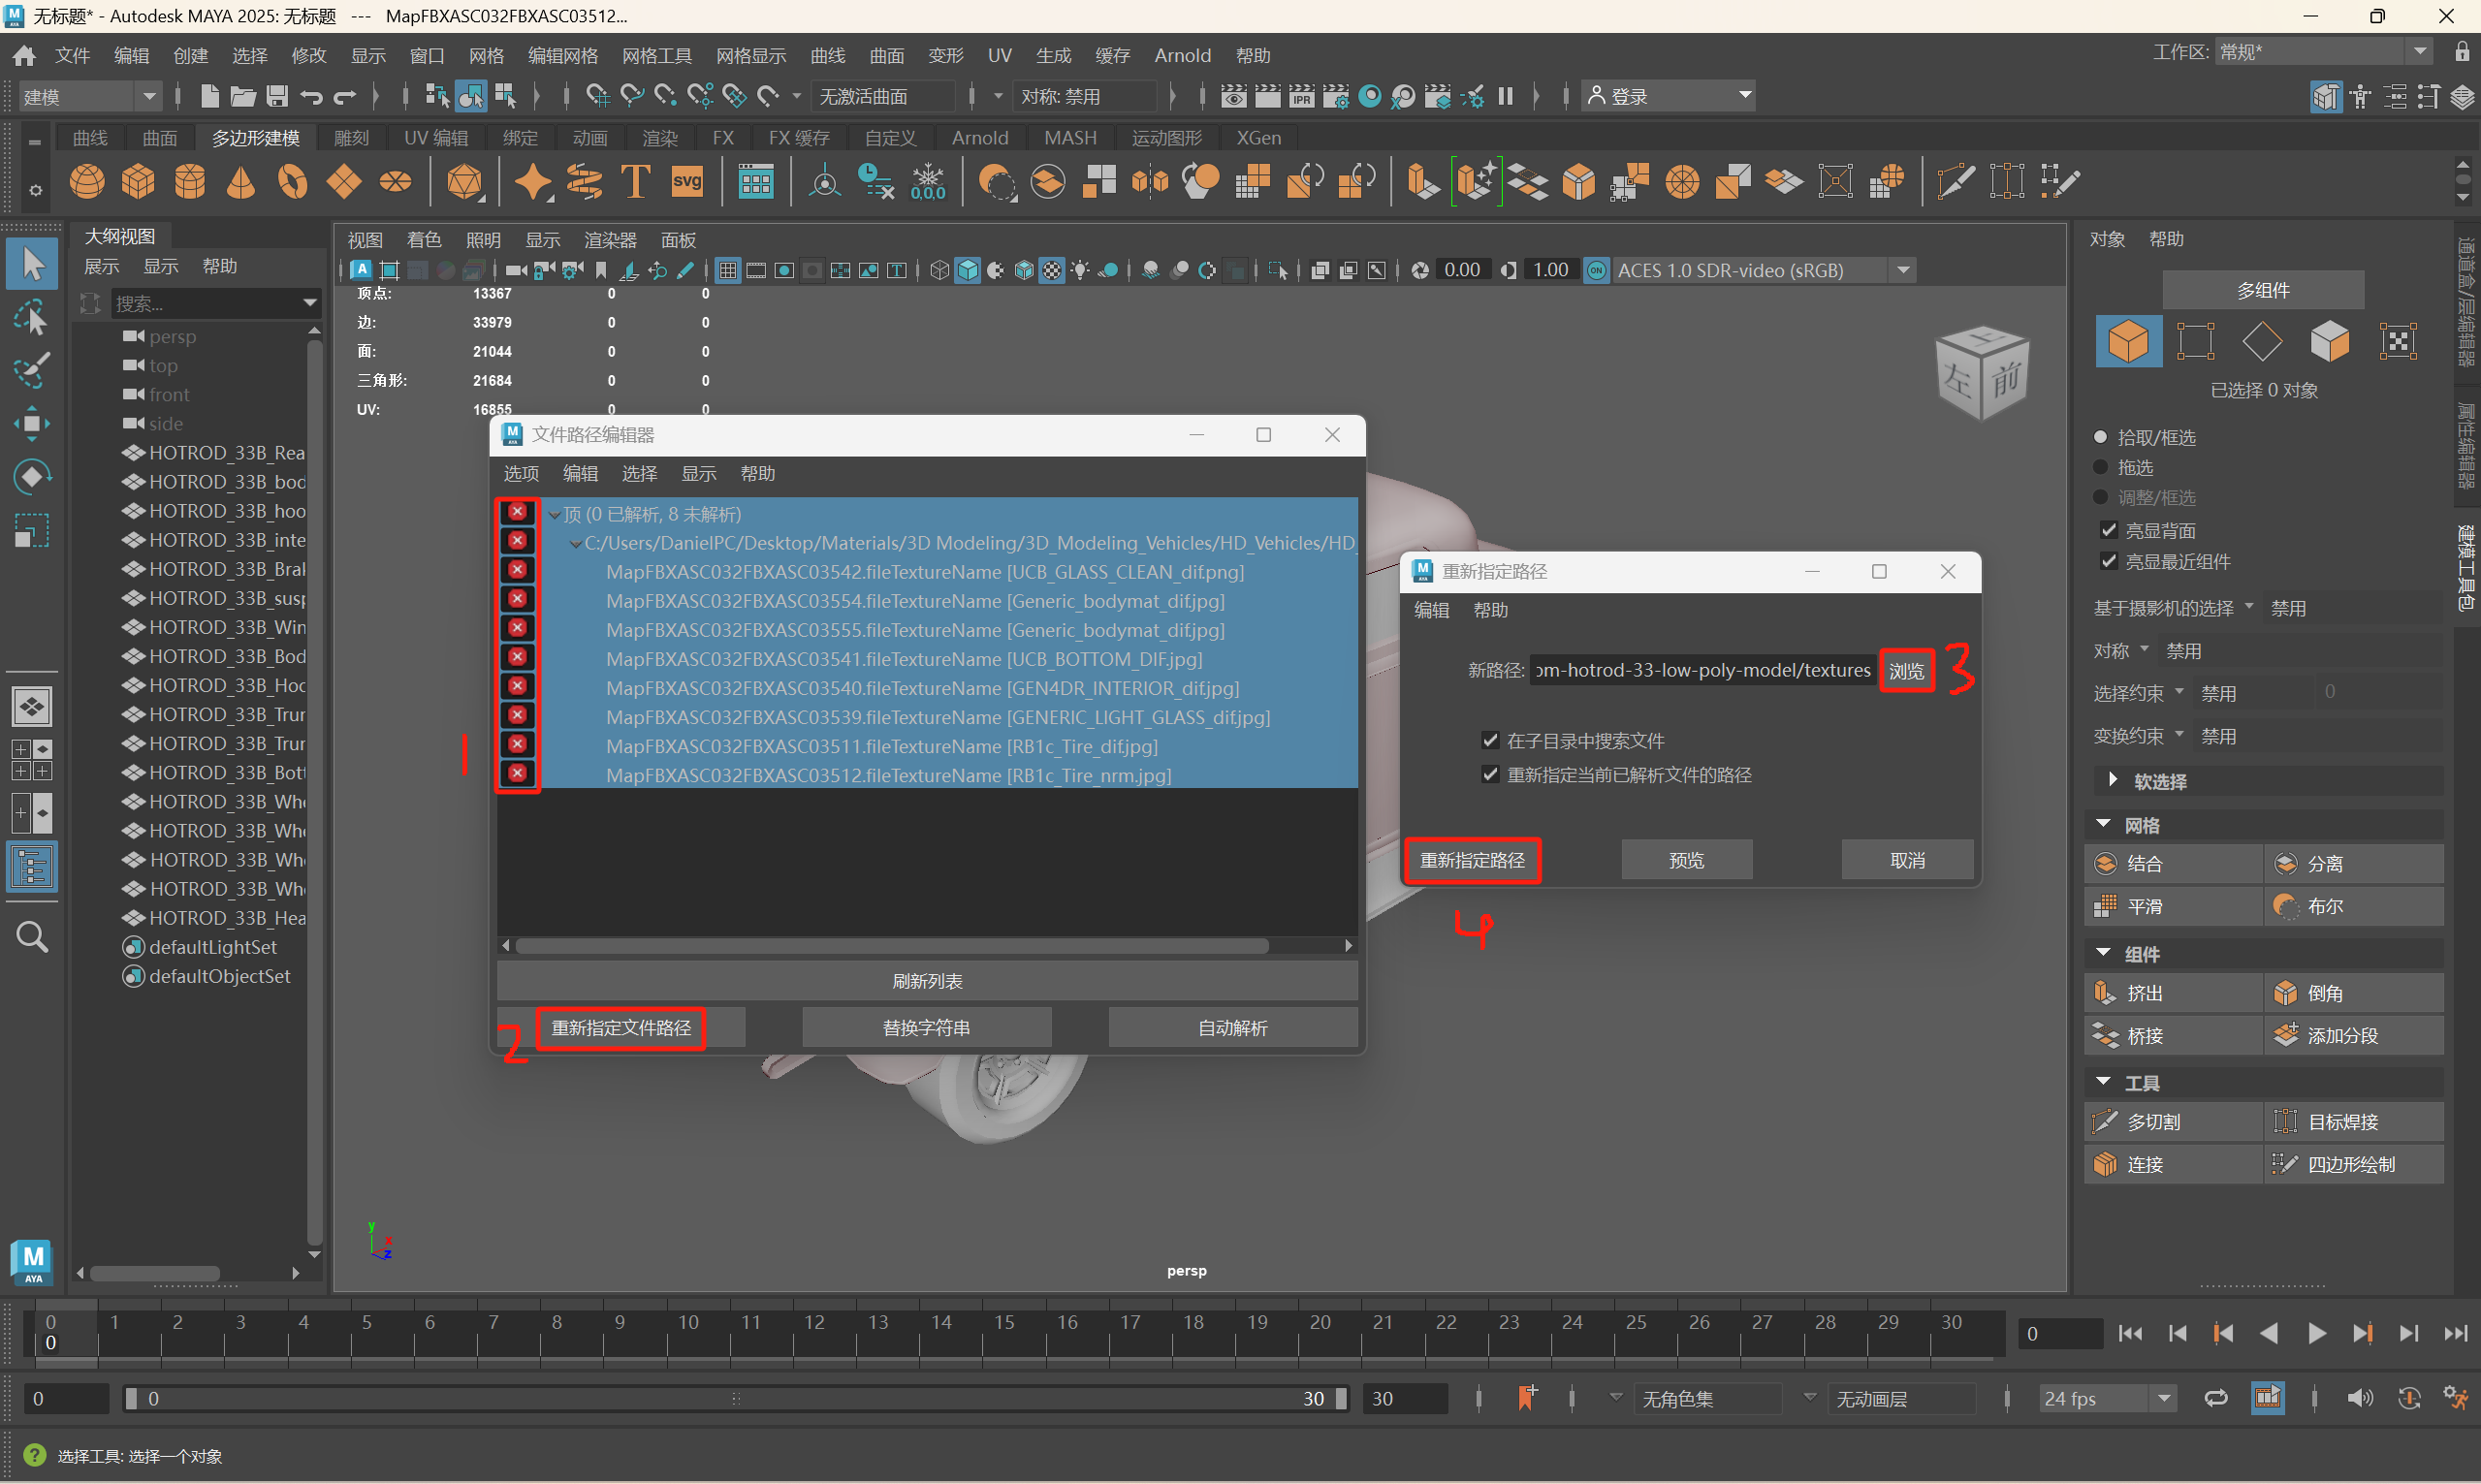Open the 网格工具 menu
Viewport: 2481px width, 1484px height.
[x=656, y=56]
